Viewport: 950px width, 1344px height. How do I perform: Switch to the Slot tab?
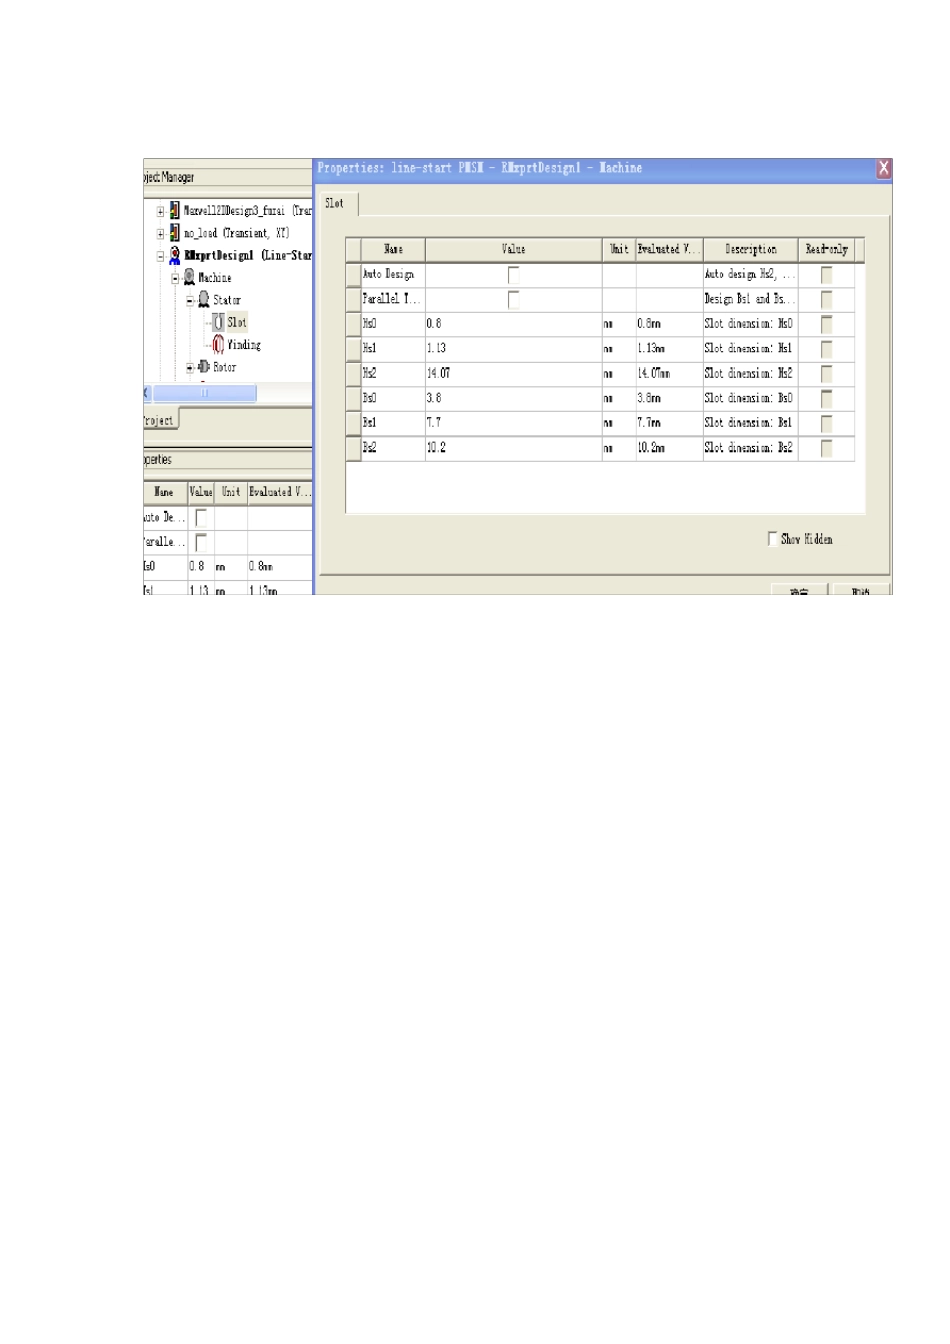click(x=337, y=203)
